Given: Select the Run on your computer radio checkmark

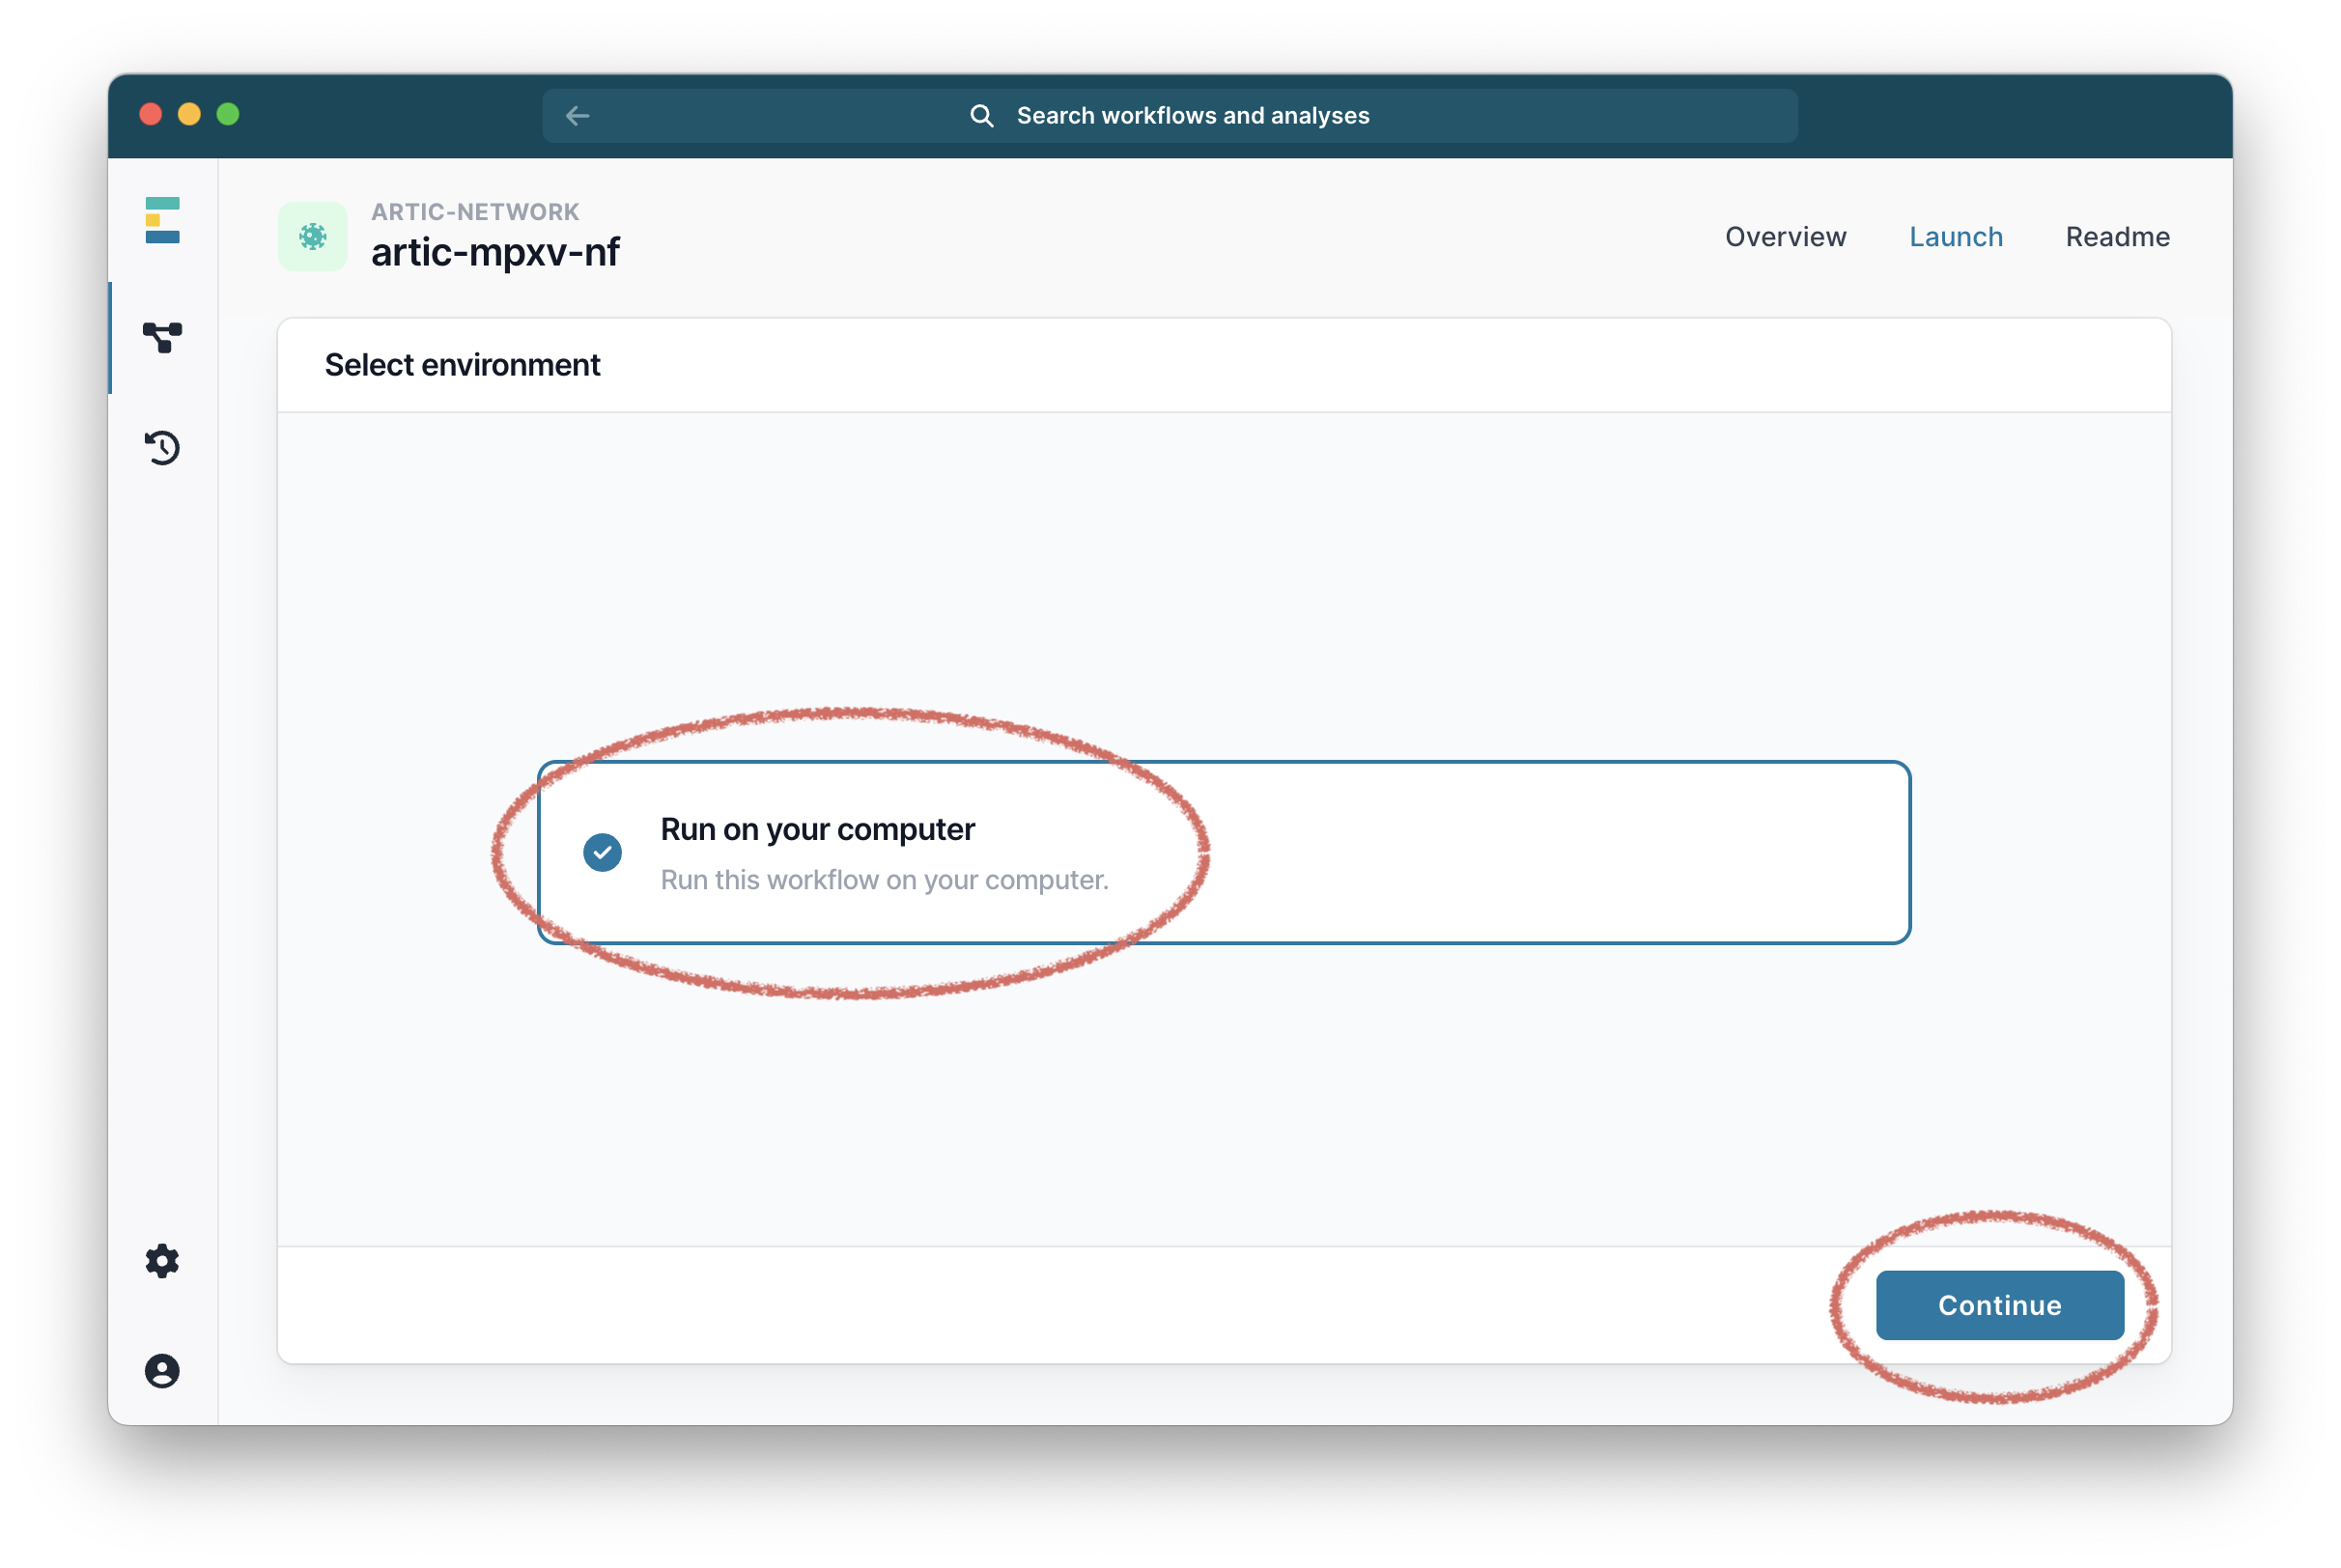Looking at the screenshot, I should click(x=602, y=852).
